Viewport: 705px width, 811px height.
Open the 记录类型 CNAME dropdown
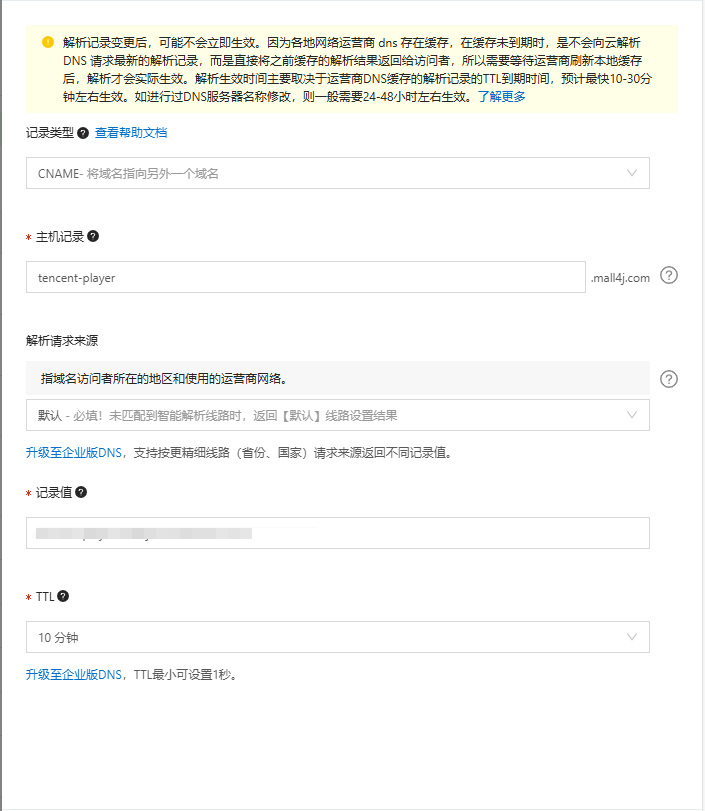337,173
